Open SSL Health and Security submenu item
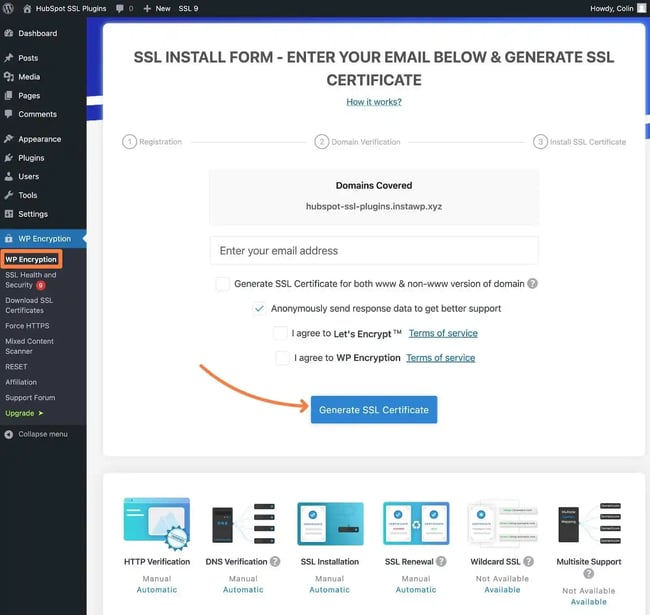650x615 pixels. (30, 280)
